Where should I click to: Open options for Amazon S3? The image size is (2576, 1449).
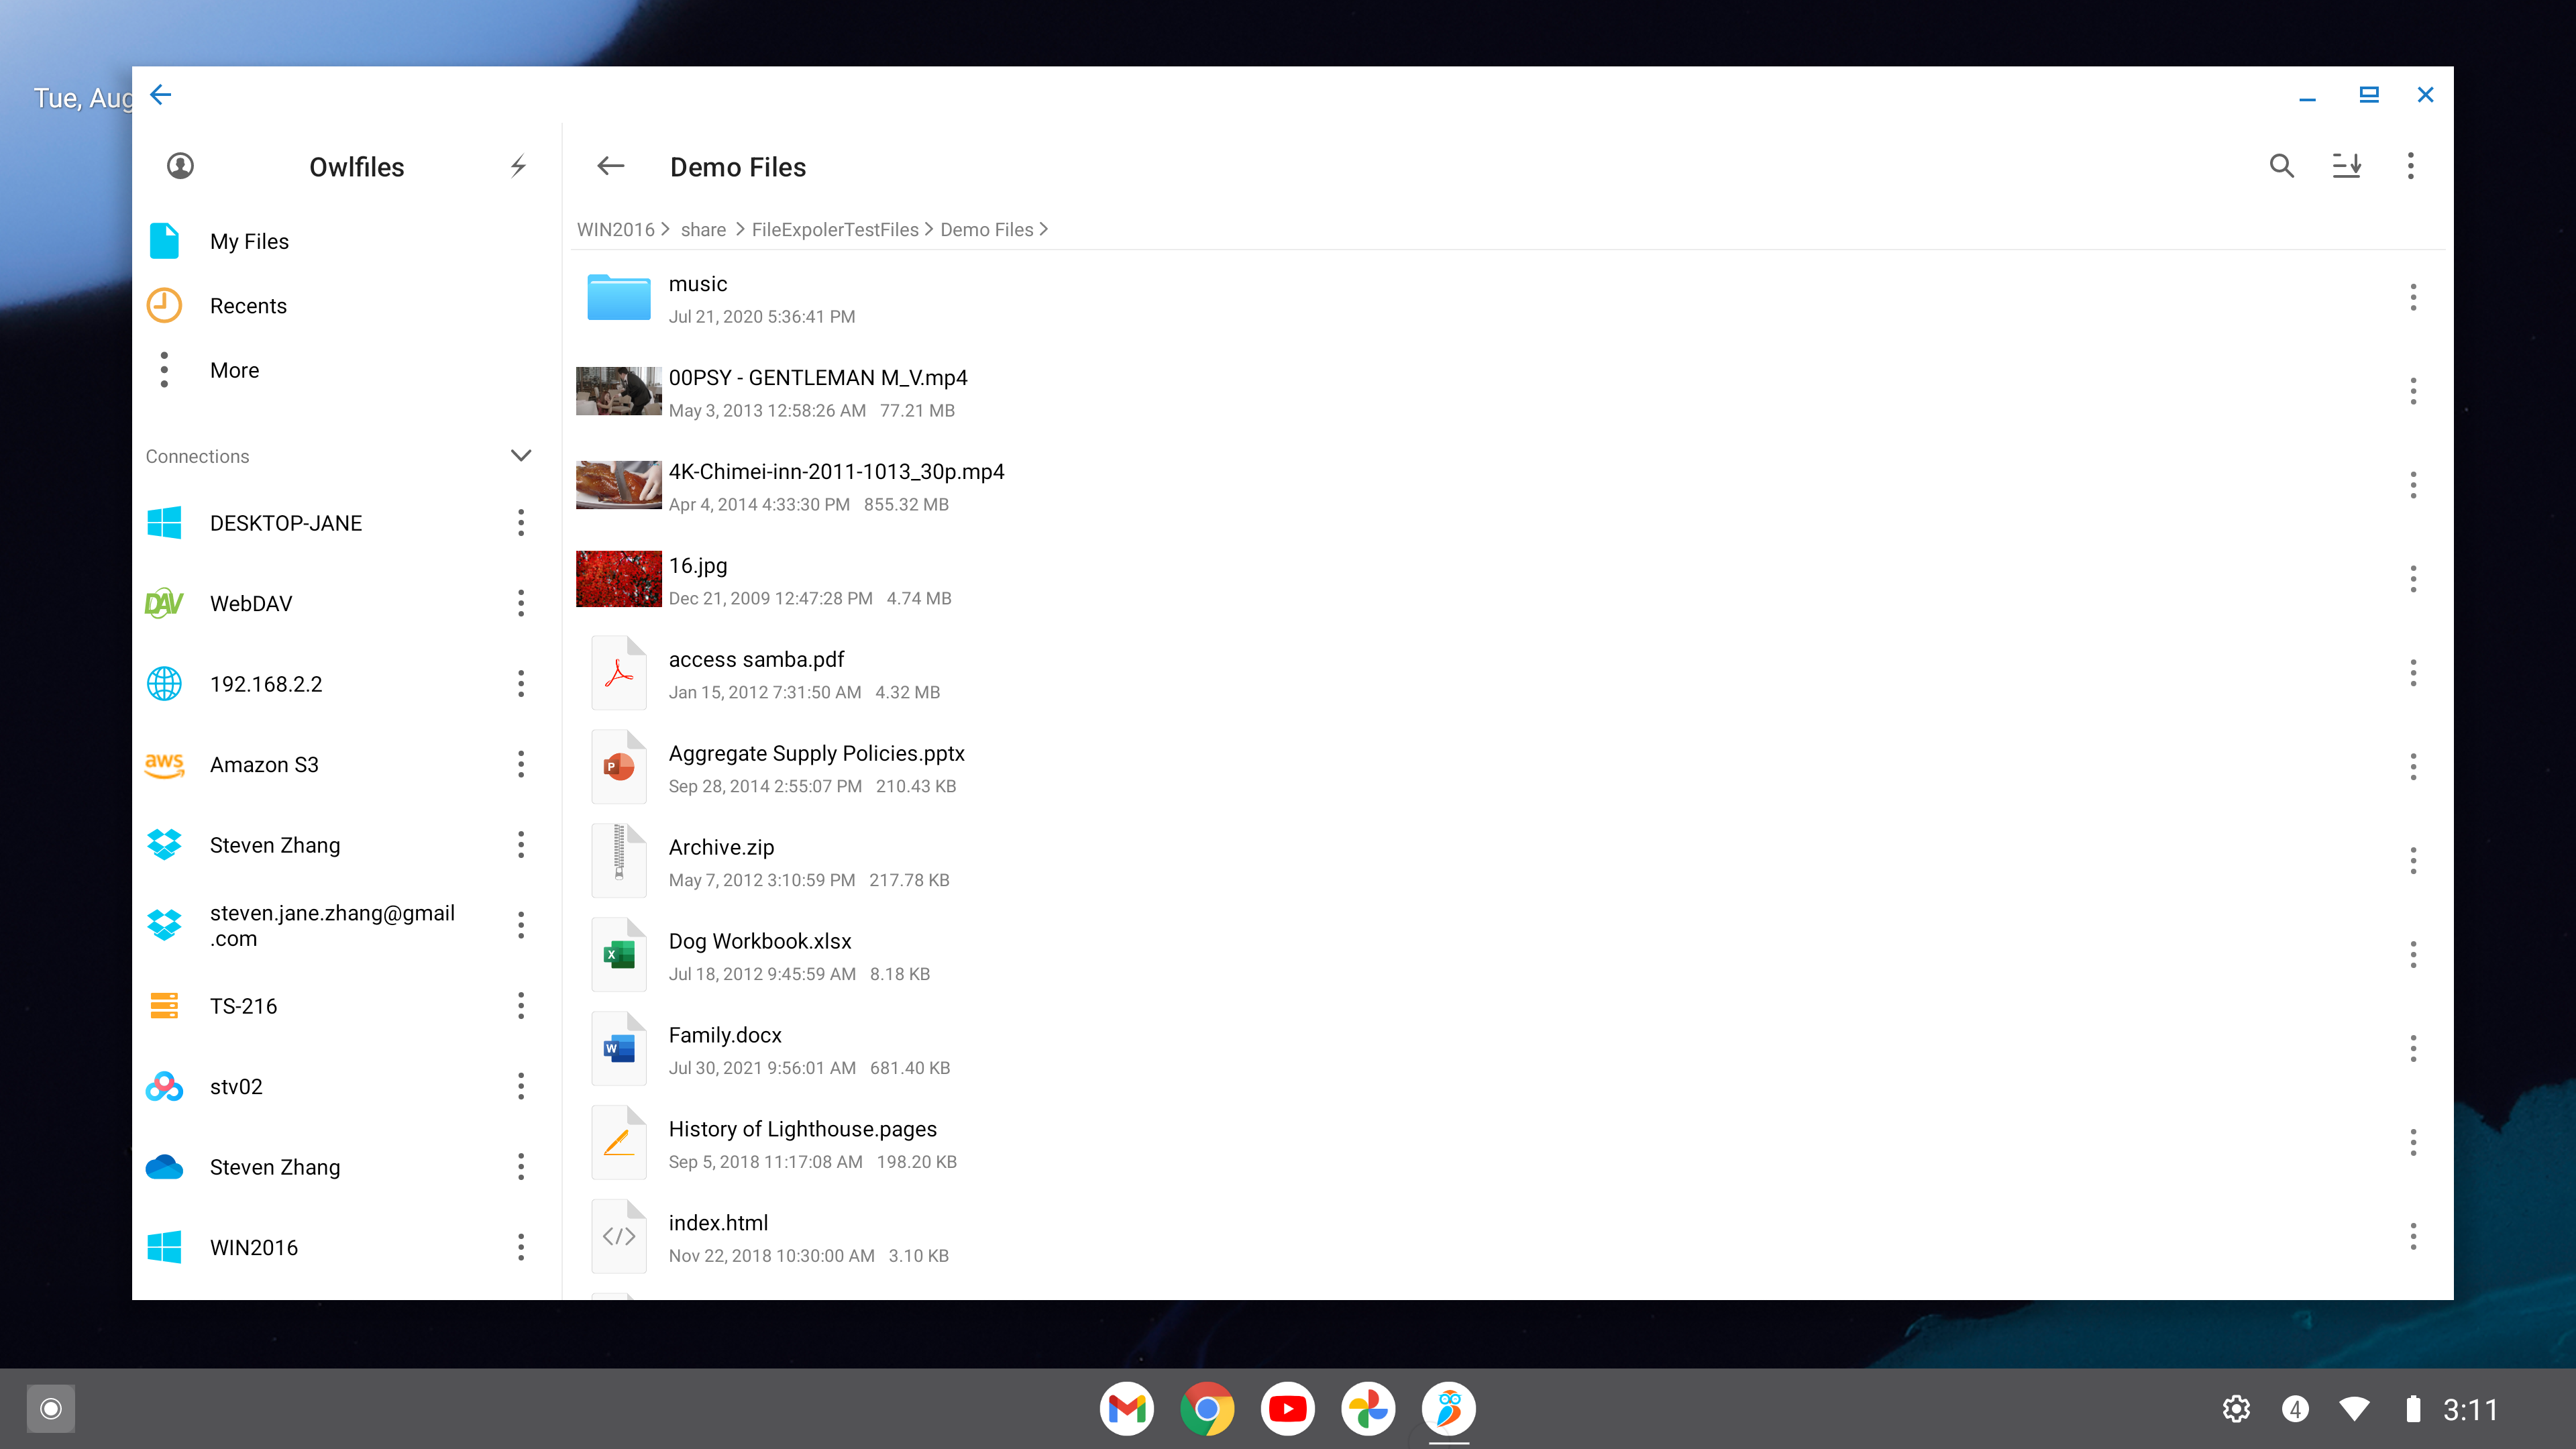pos(520,764)
